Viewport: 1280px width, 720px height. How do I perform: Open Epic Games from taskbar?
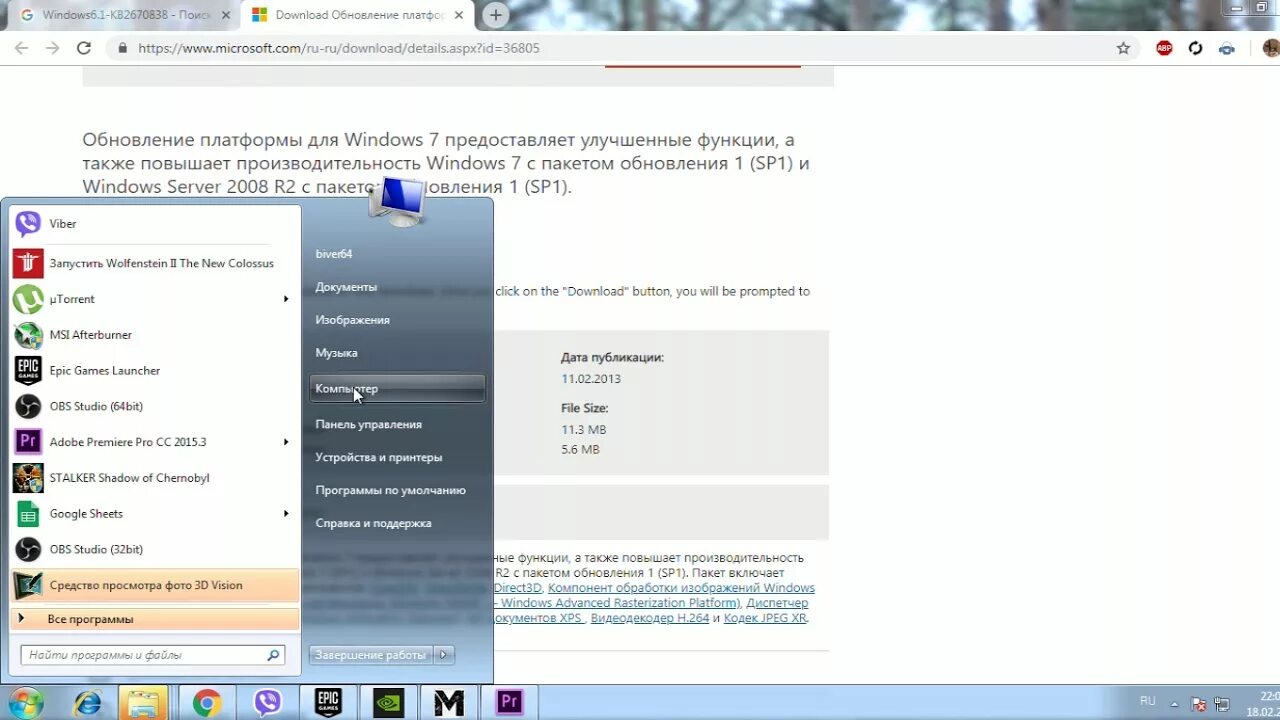click(328, 703)
